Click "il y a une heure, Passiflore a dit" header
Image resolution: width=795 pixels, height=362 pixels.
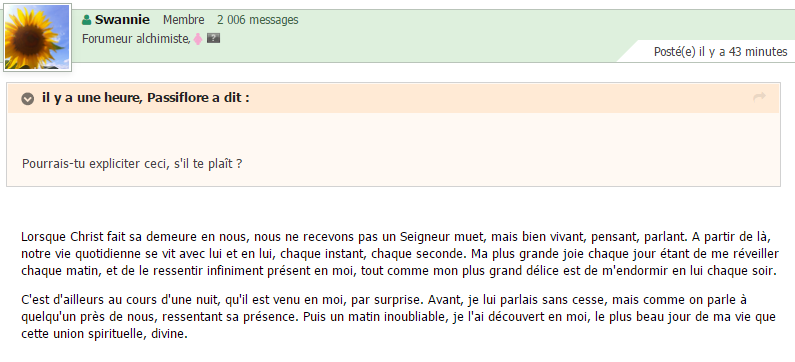pyautogui.click(x=146, y=98)
